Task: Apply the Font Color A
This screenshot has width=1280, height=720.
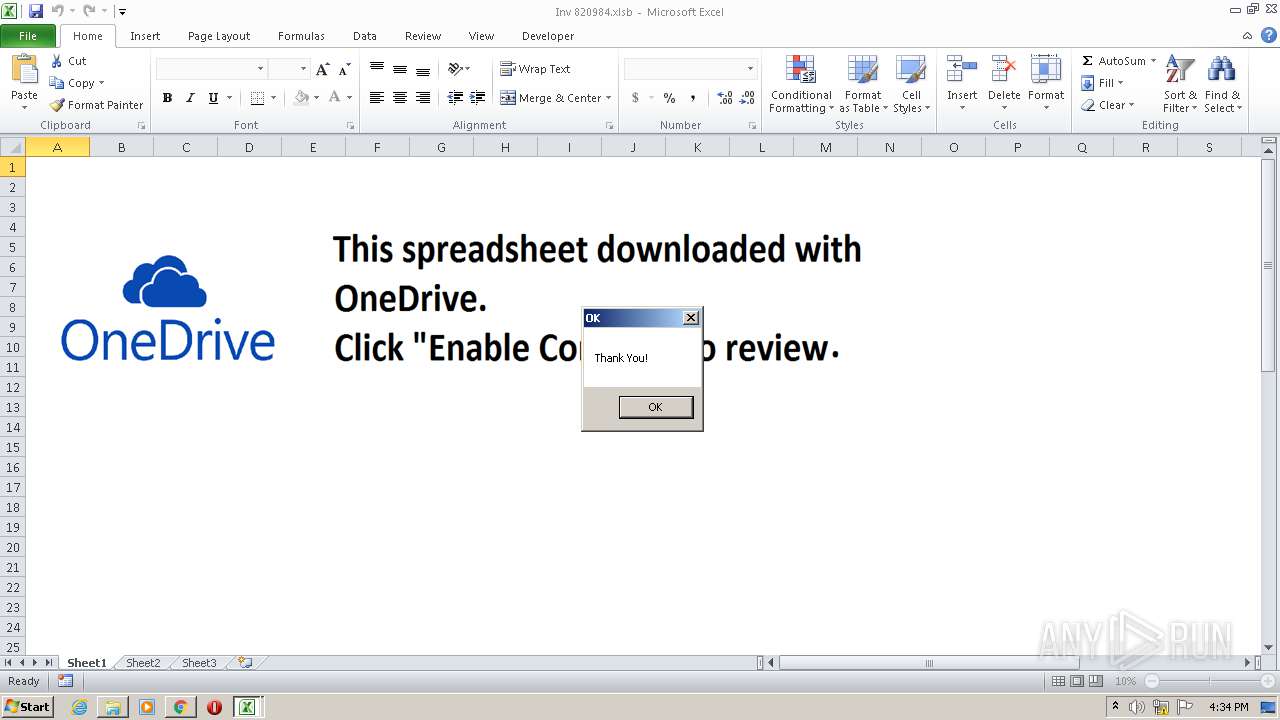Action: tap(334, 98)
